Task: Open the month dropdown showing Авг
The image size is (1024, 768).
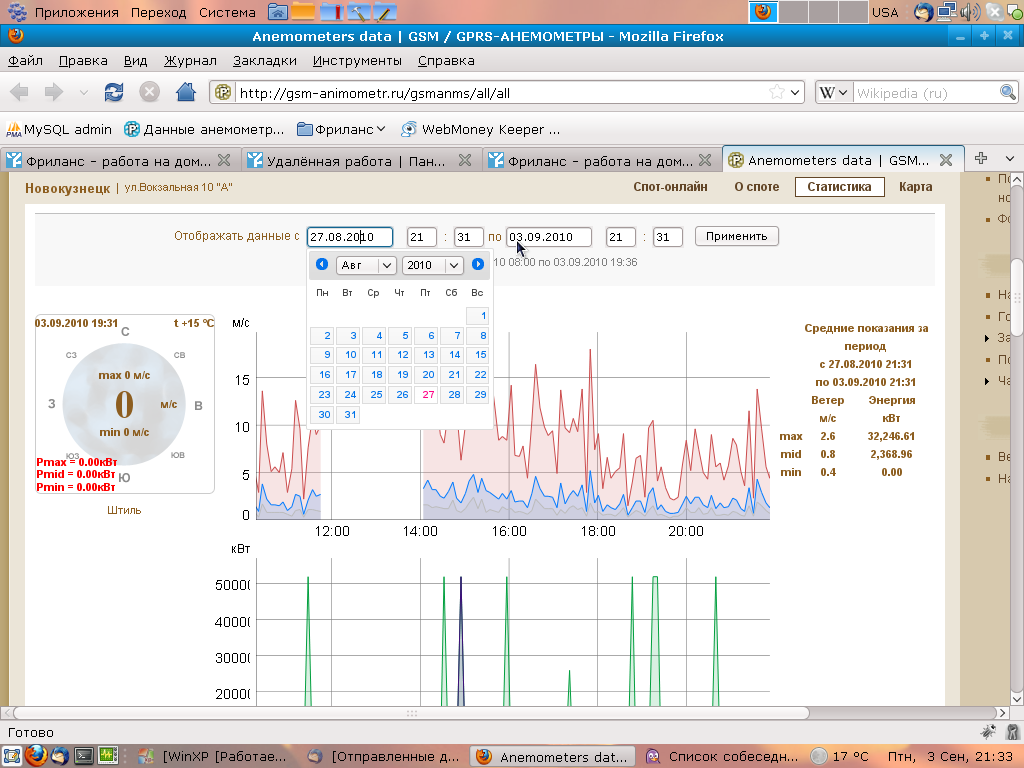Action: (x=367, y=265)
